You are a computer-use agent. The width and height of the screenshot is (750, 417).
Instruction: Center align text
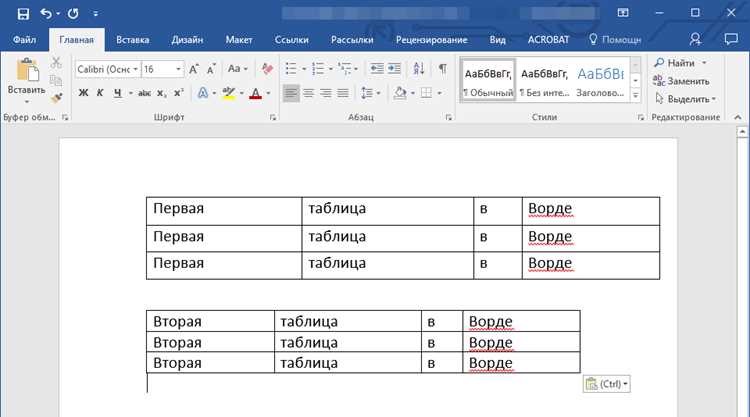click(309, 93)
